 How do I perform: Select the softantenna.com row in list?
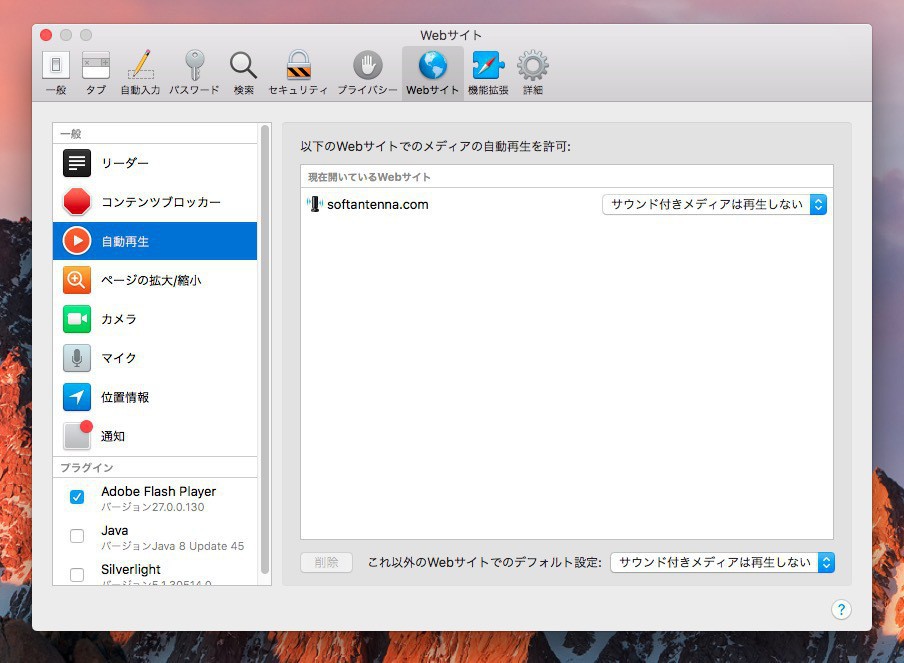450,204
